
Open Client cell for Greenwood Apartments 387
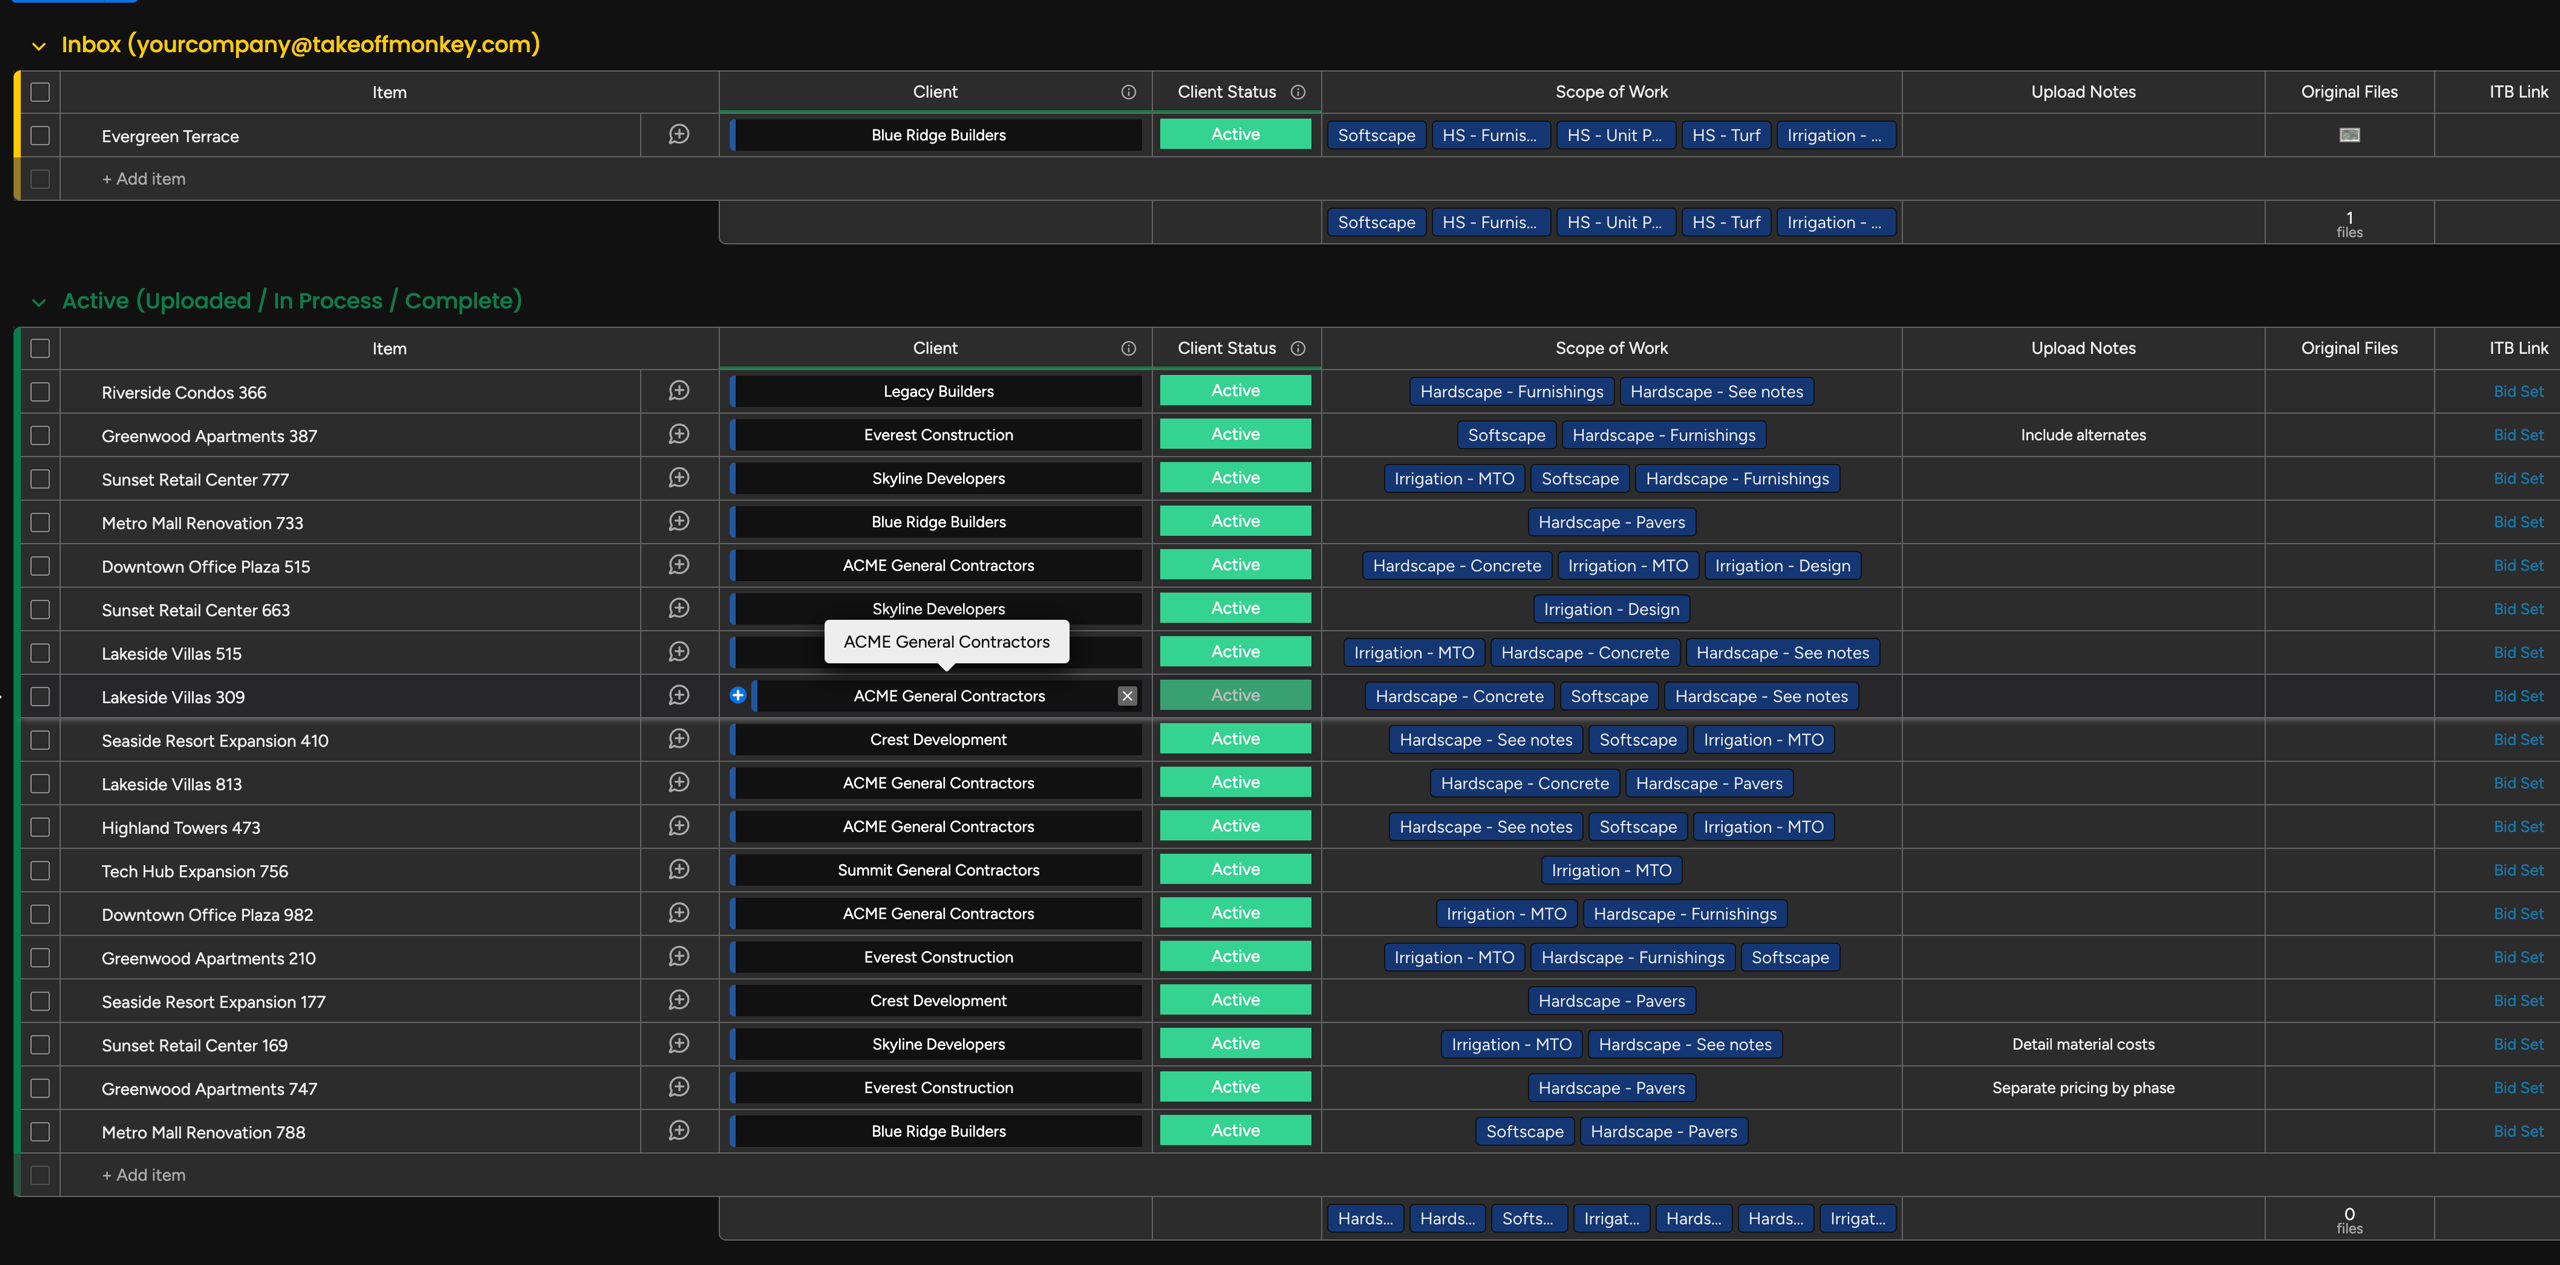[x=936, y=435]
